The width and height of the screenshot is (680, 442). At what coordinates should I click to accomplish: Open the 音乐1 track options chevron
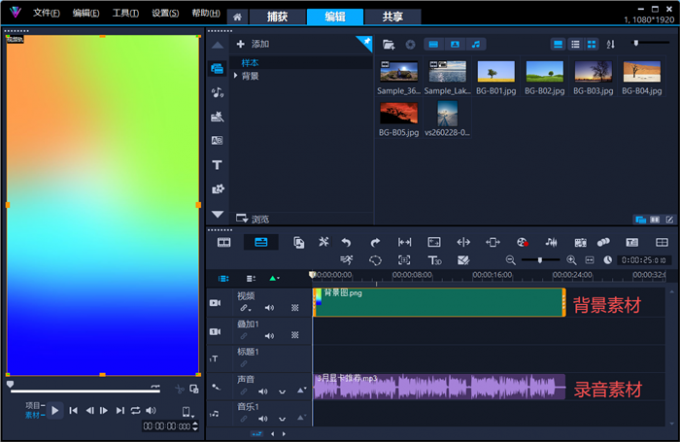point(282,419)
